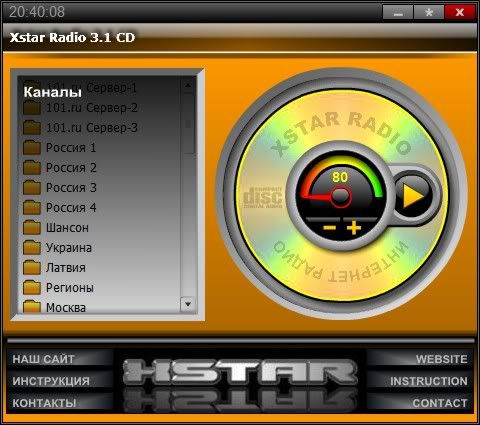The height and width of the screenshot is (425, 480).
Task: Click the channel list scroll down arrow
Action: click(x=188, y=304)
